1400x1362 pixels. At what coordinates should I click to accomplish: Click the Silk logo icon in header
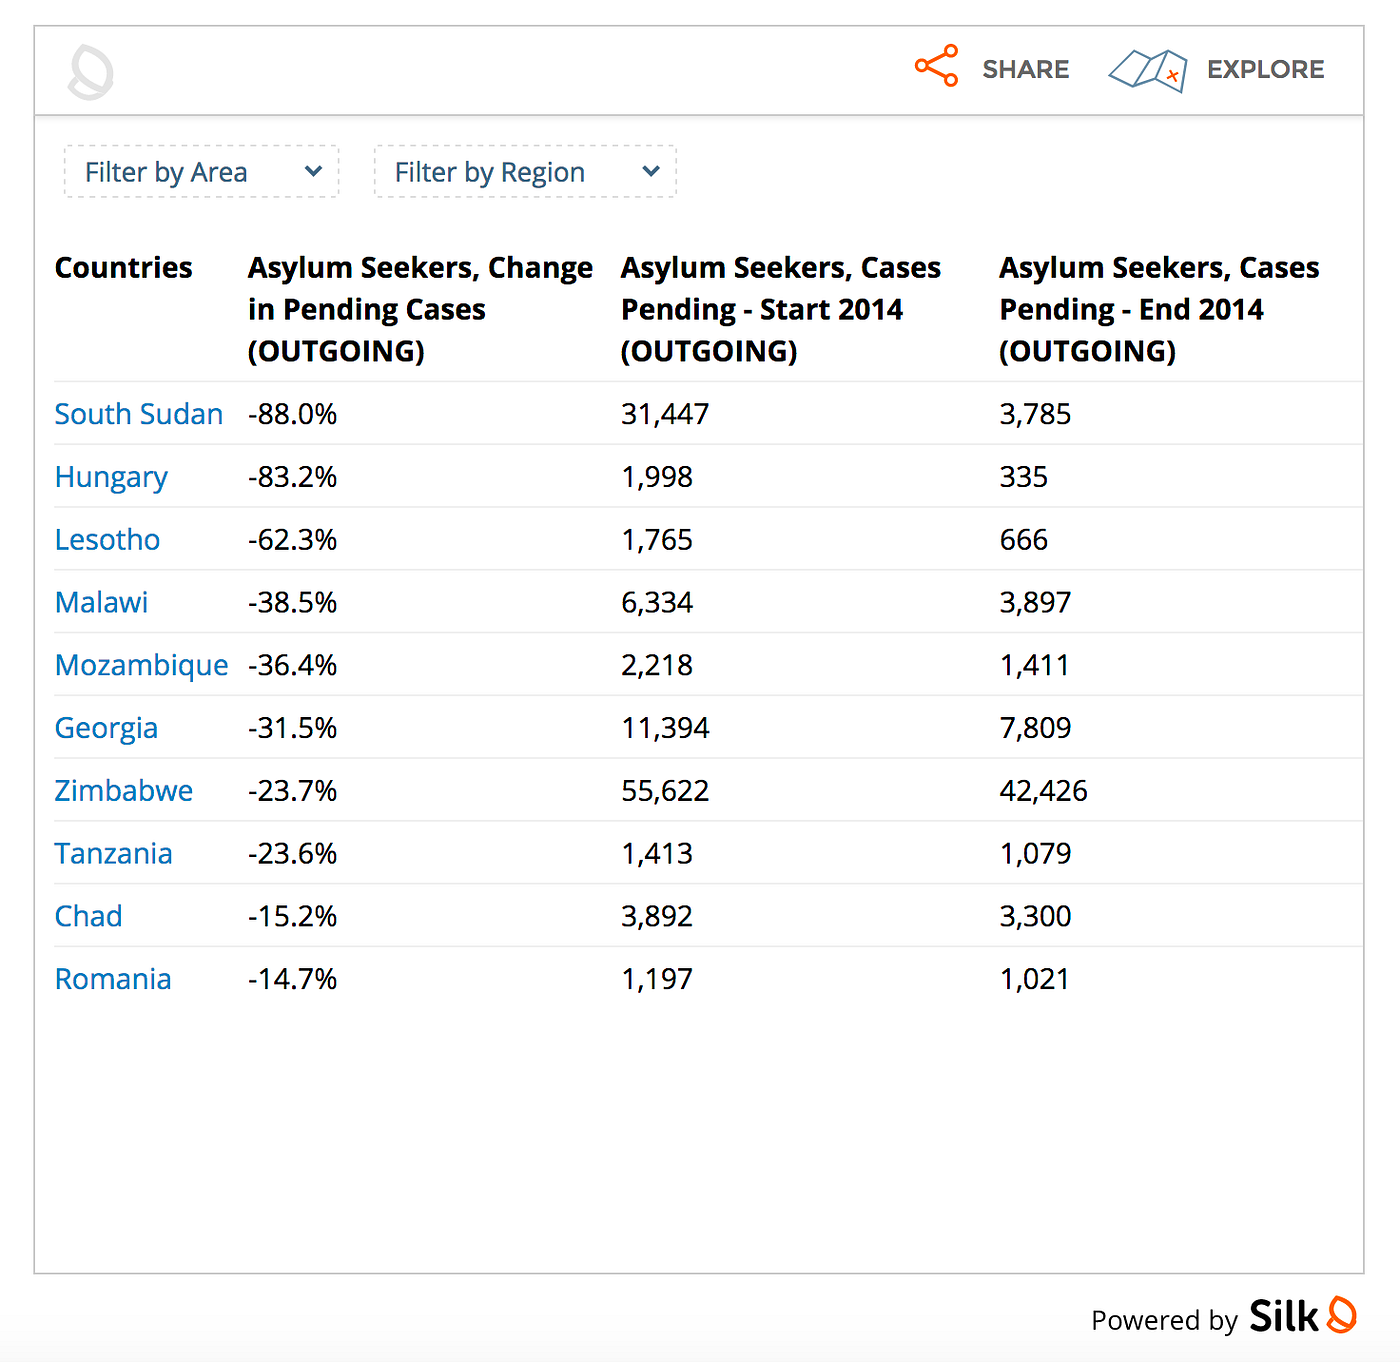90,72
